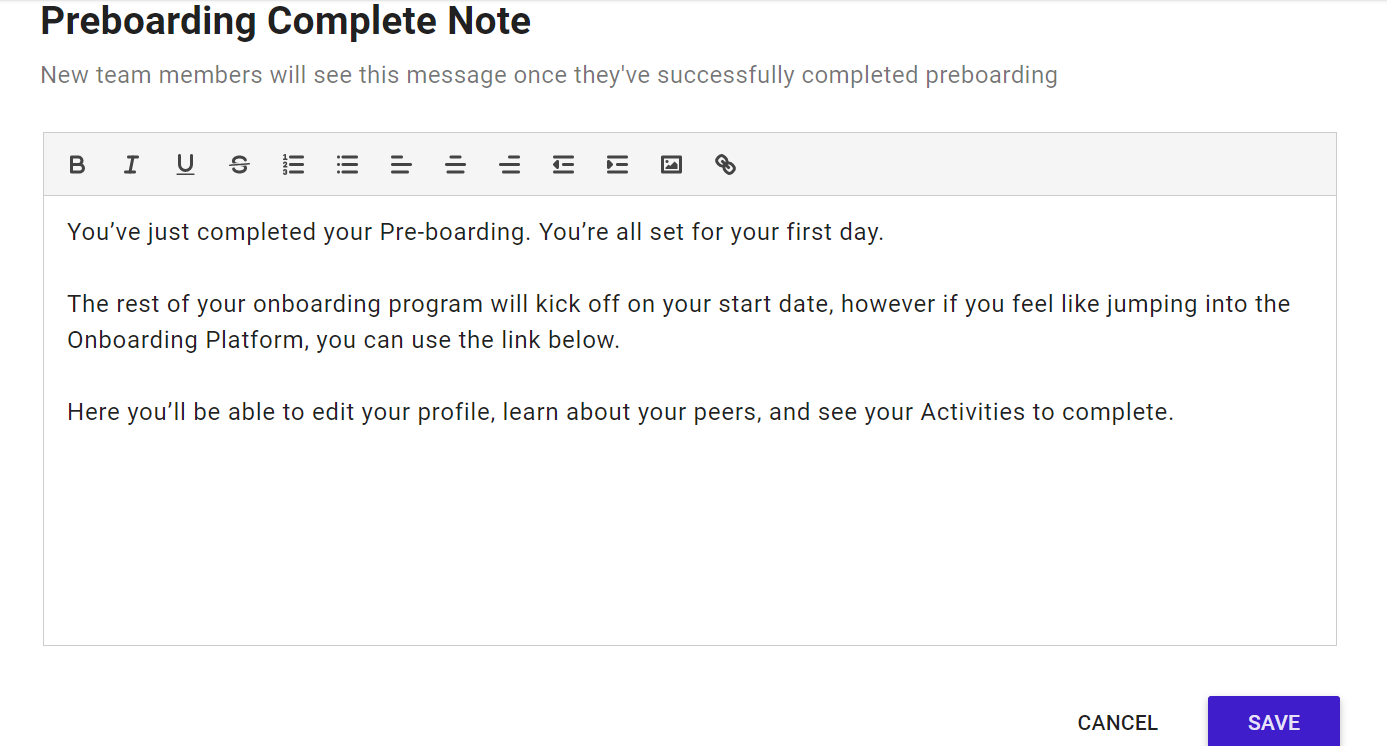Insert an image into the note
The width and height of the screenshot is (1387, 746).
tap(671, 165)
